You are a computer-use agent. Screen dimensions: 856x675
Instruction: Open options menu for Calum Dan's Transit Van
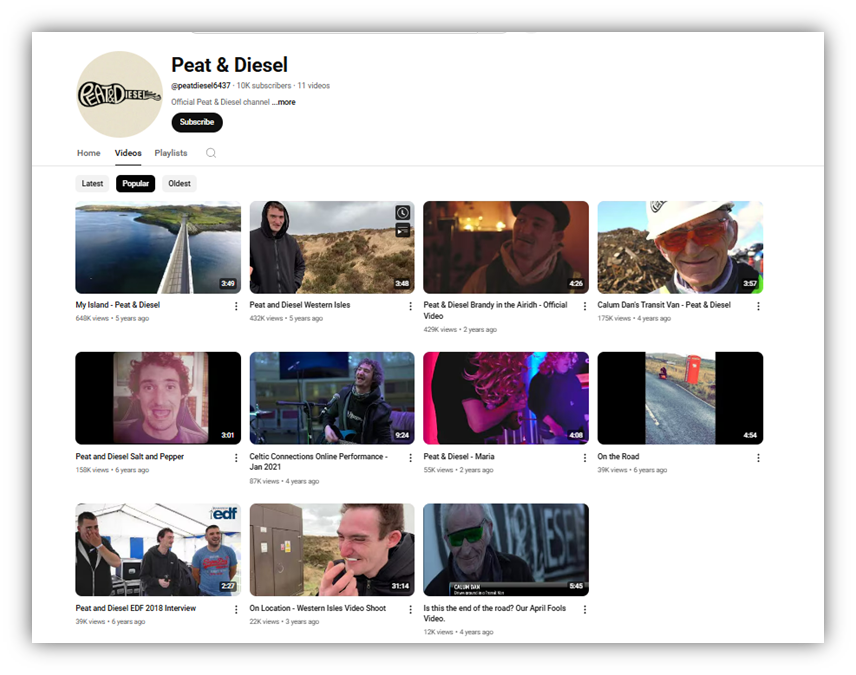(758, 306)
